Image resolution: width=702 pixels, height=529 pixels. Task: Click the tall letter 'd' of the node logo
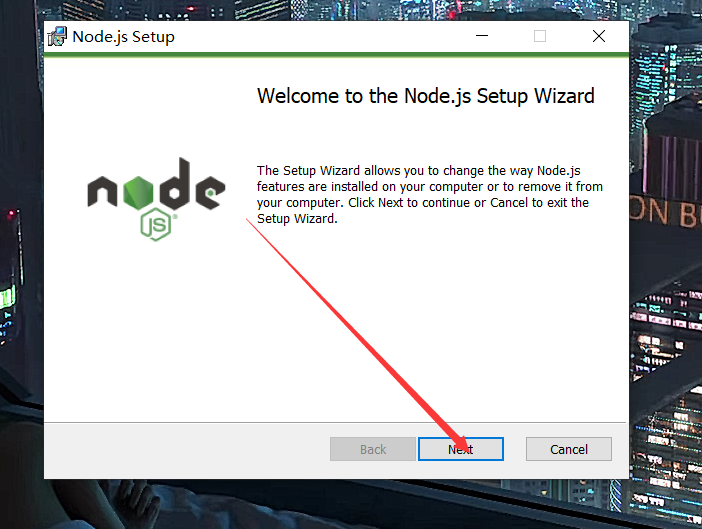pos(174,183)
